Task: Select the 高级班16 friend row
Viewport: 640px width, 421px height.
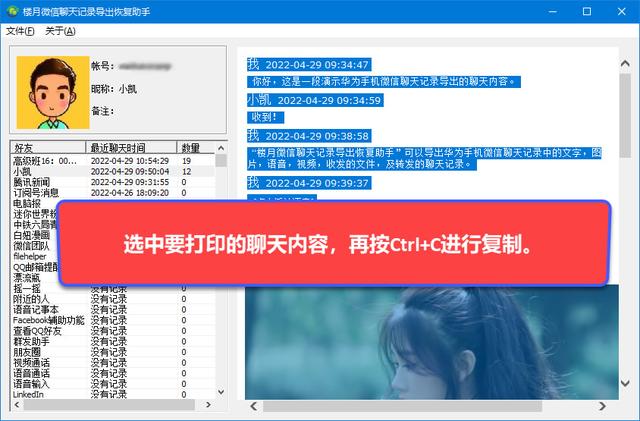Action: pyautogui.click(x=113, y=161)
